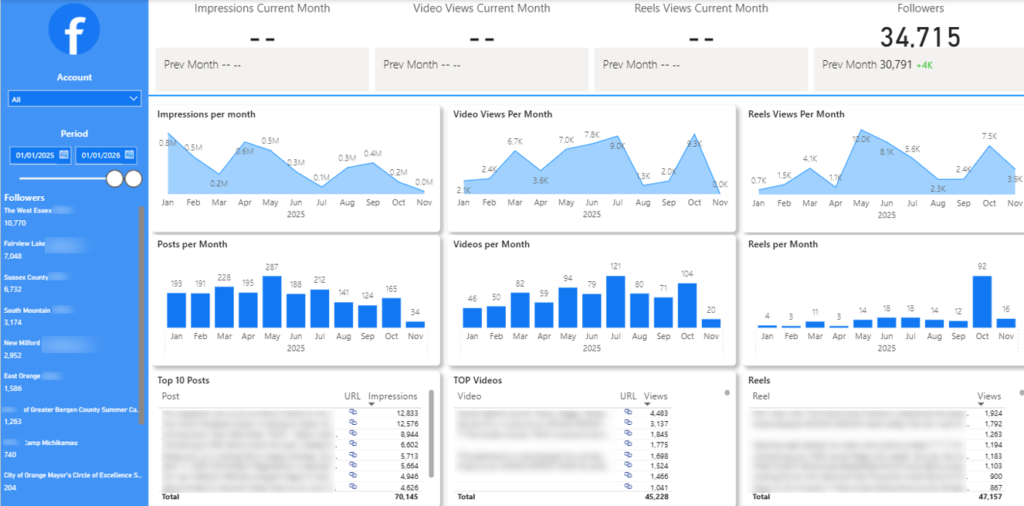Open URL link icon for 4,483 views video
Screen dimensions: 1024x506
[628, 412]
